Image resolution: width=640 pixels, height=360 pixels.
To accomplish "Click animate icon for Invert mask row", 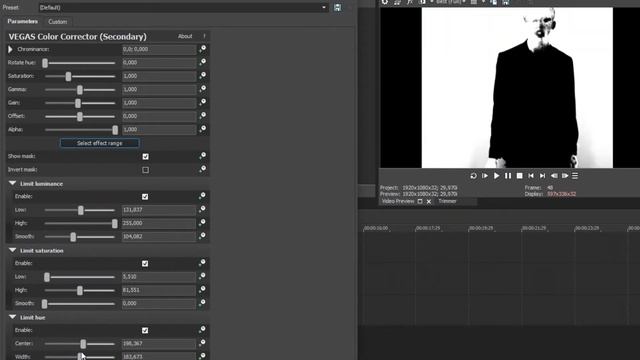I will (x=202, y=169).
